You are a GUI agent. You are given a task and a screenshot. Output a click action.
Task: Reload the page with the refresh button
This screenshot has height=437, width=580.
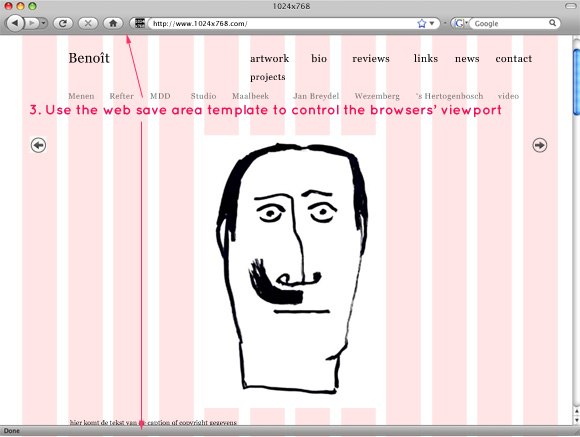[x=63, y=23]
